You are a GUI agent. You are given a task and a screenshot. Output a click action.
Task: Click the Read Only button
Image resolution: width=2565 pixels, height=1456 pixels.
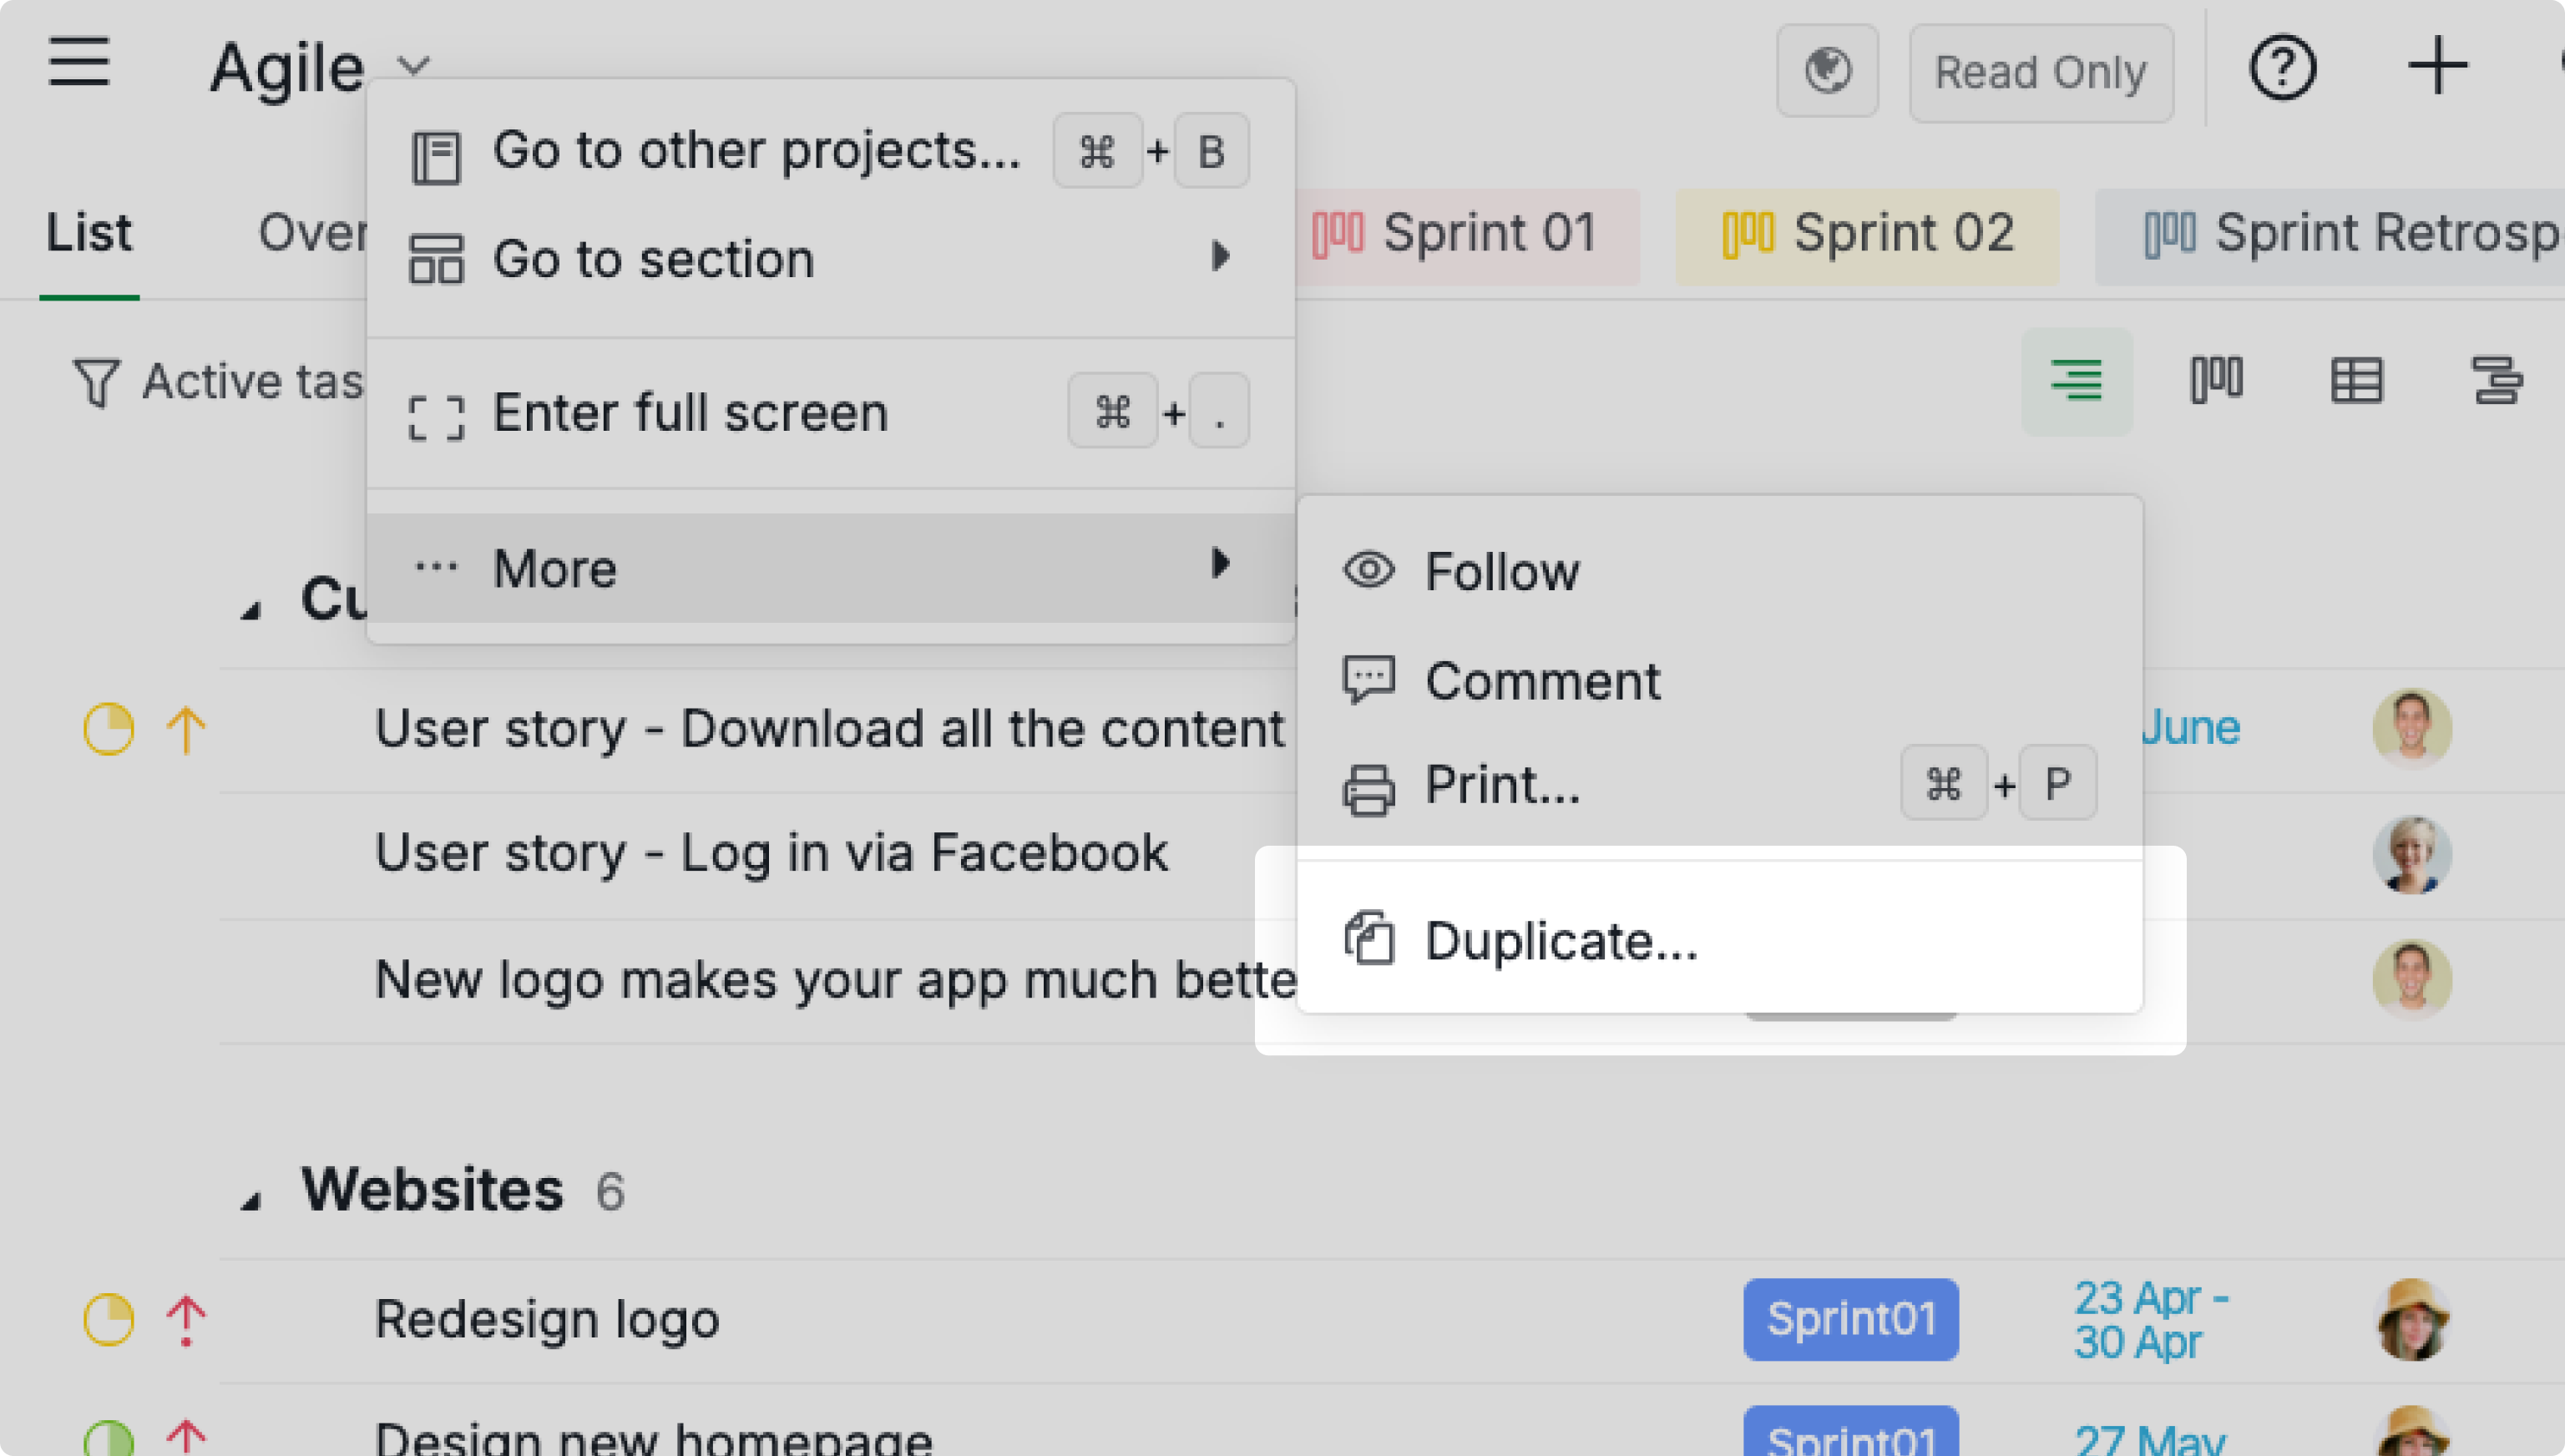[2040, 71]
